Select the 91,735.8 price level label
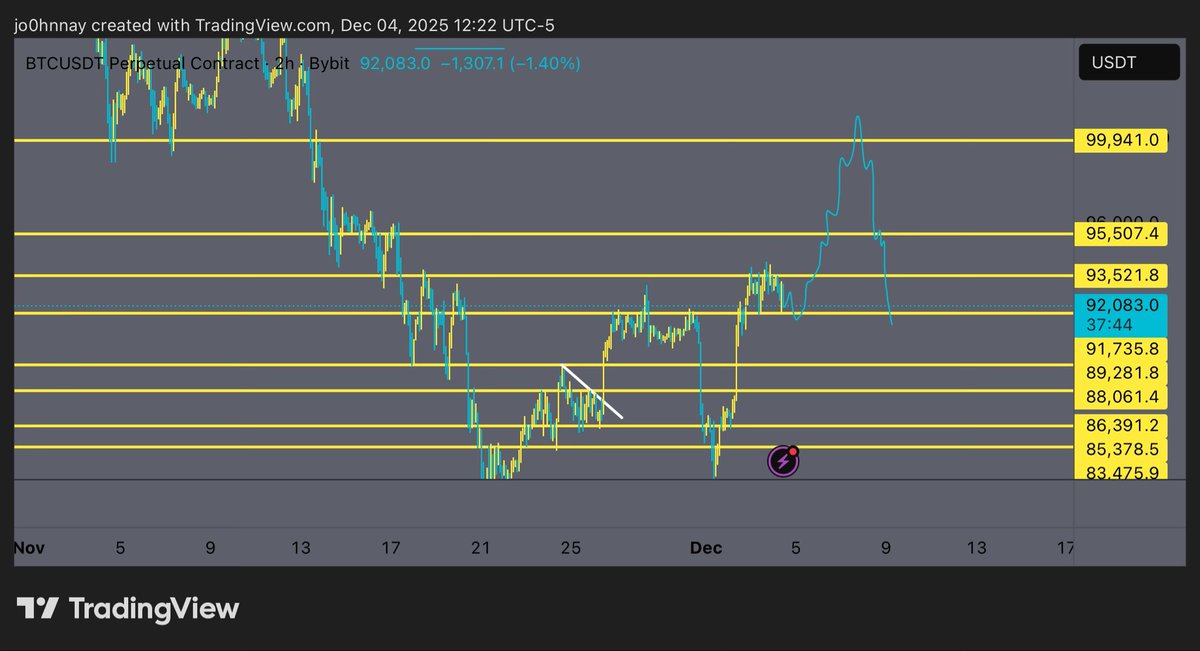Image resolution: width=1200 pixels, height=651 pixels. (1121, 349)
